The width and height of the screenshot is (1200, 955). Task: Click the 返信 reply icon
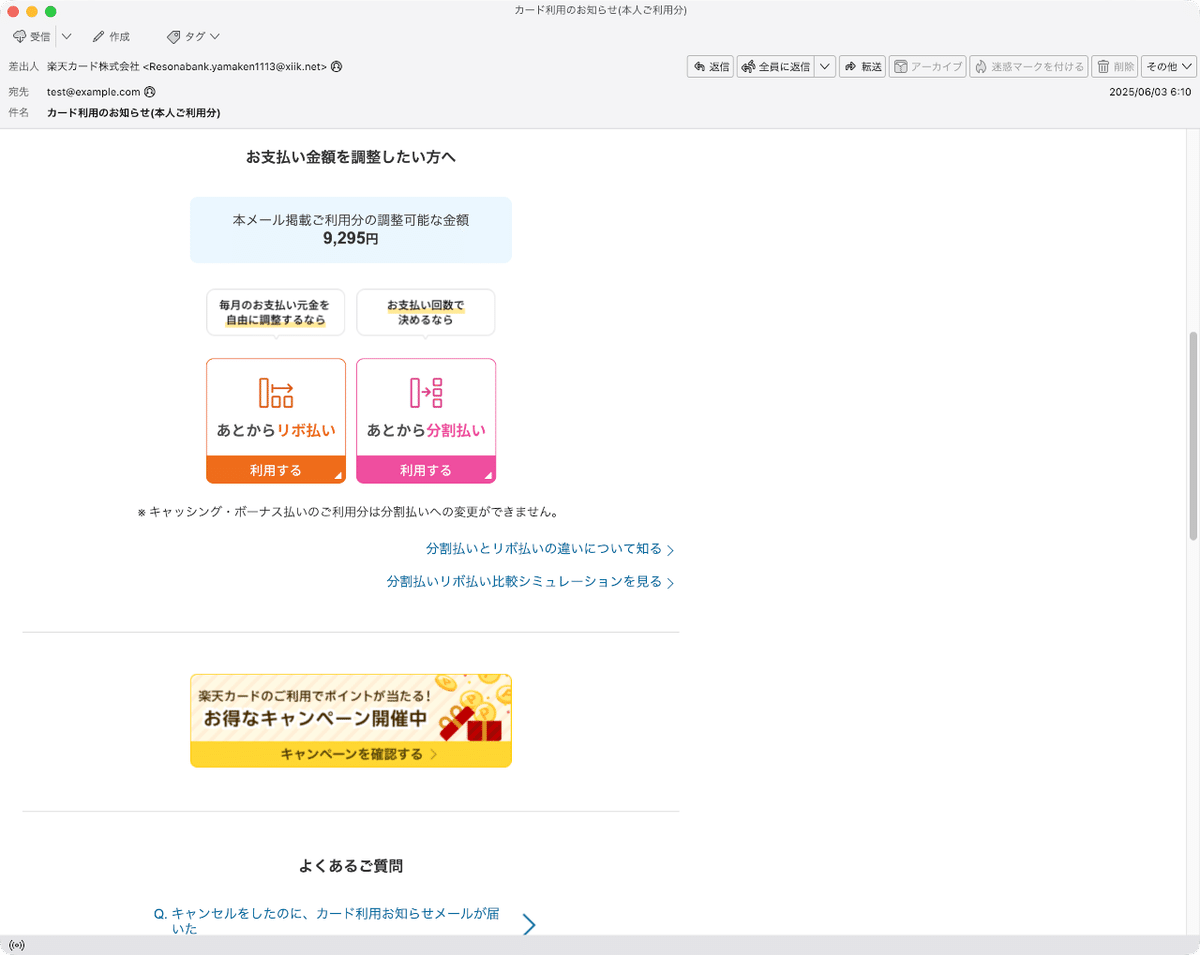coord(710,66)
